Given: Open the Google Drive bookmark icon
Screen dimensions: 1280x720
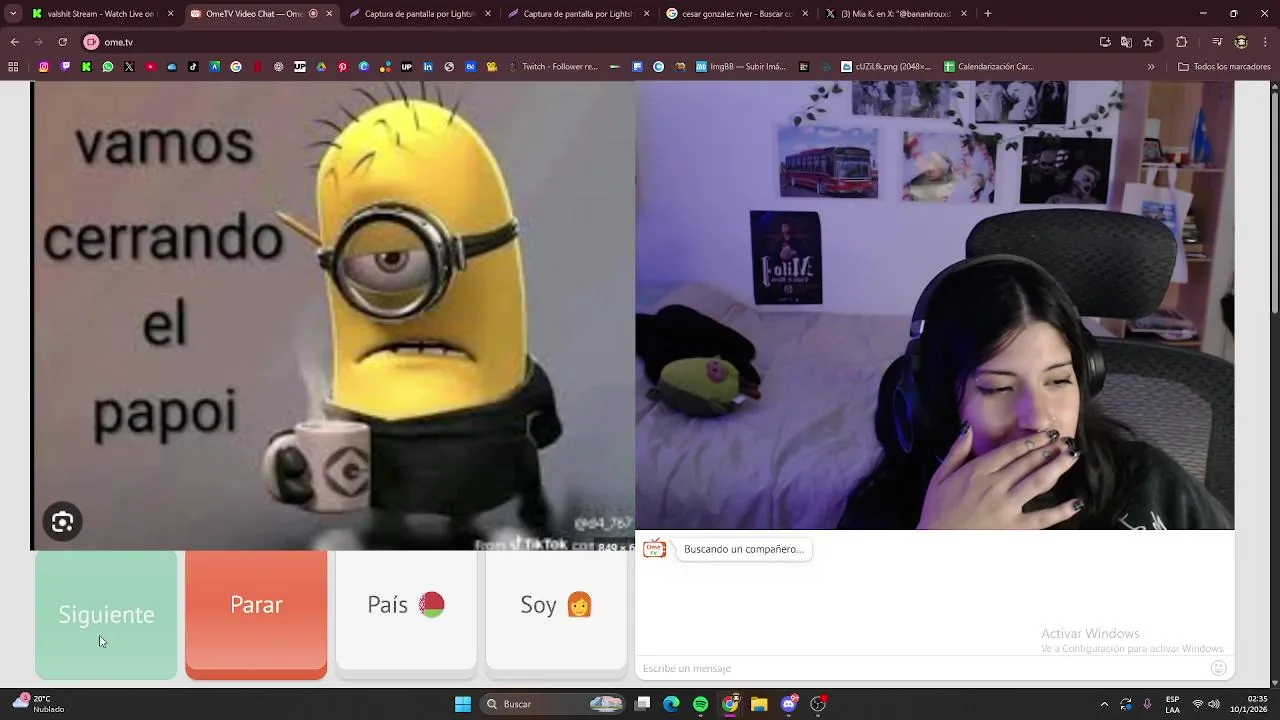Looking at the screenshot, I should tap(321, 67).
